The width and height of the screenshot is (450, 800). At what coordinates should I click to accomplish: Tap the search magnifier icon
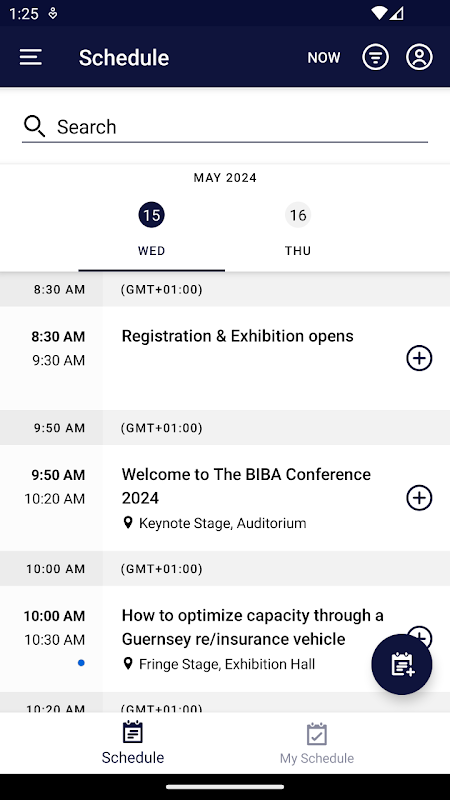pyautogui.click(x=34, y=126)
